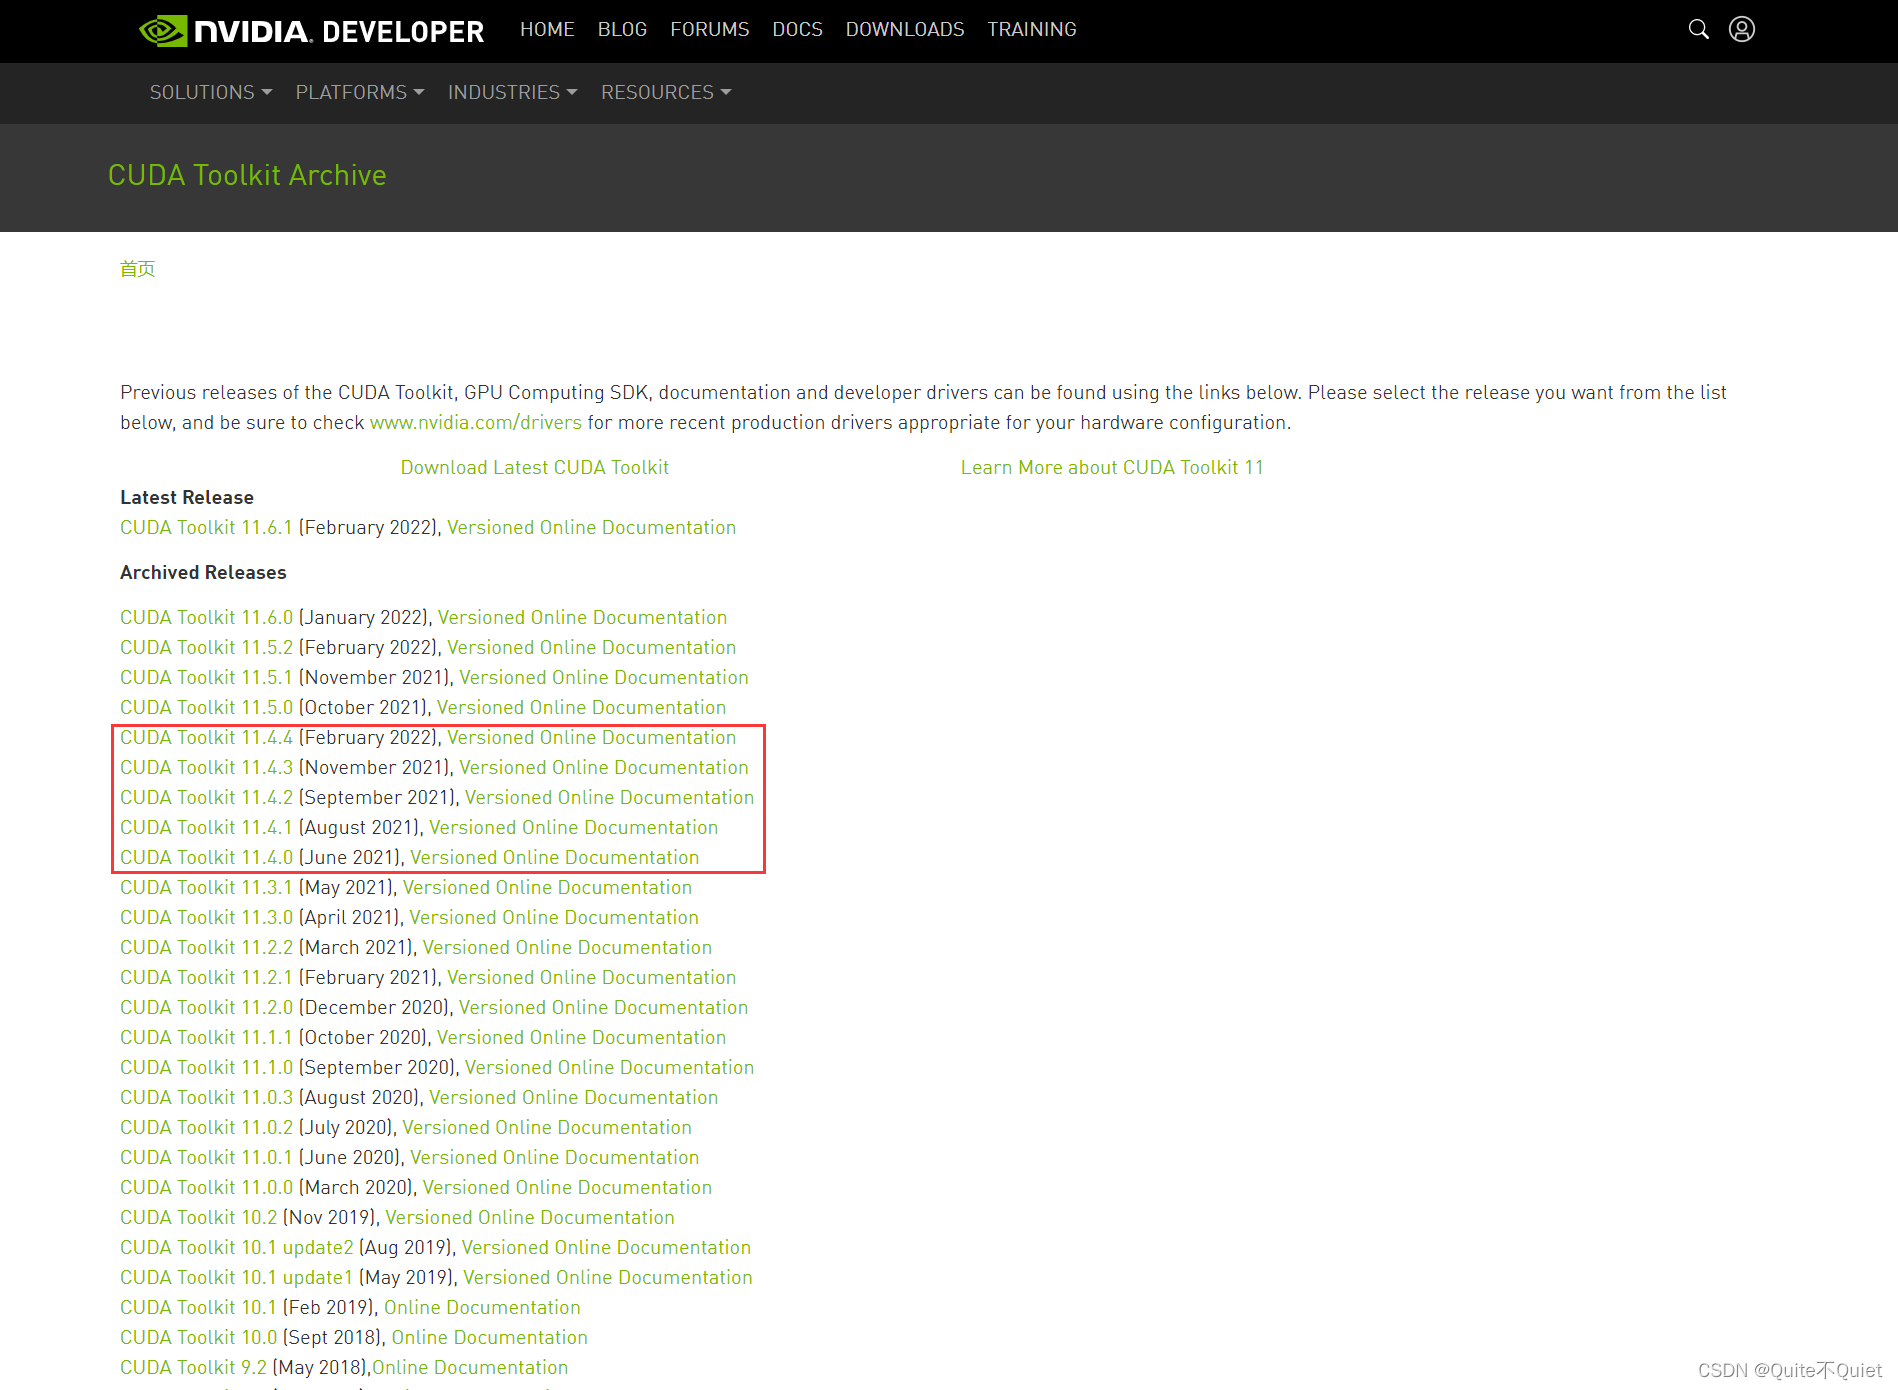Open Versioned Online Documentation for 11.6.0
The image size is (1898, 1390).
[x=582, y=618]
